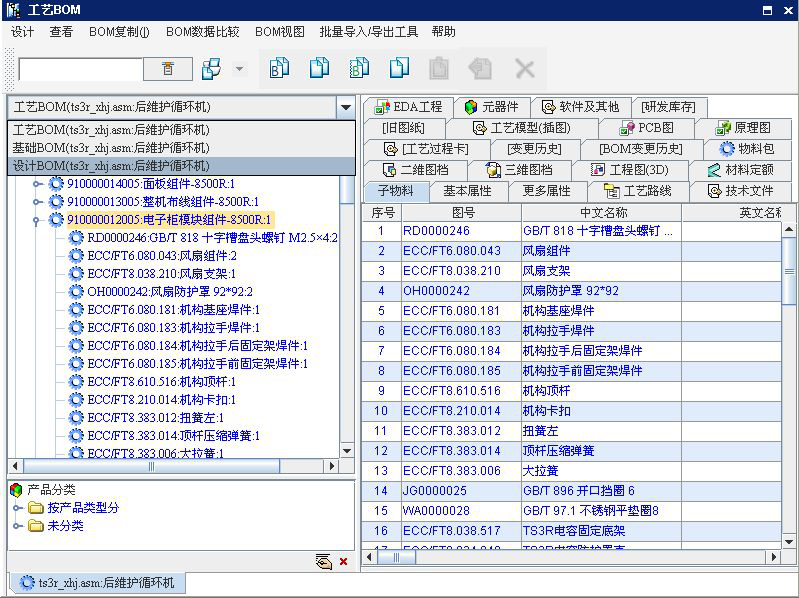Click the 图号 column header
Image resolution: width=799 pixels, height=598 pixels.
pyautogui.click(x=462, y=212)
